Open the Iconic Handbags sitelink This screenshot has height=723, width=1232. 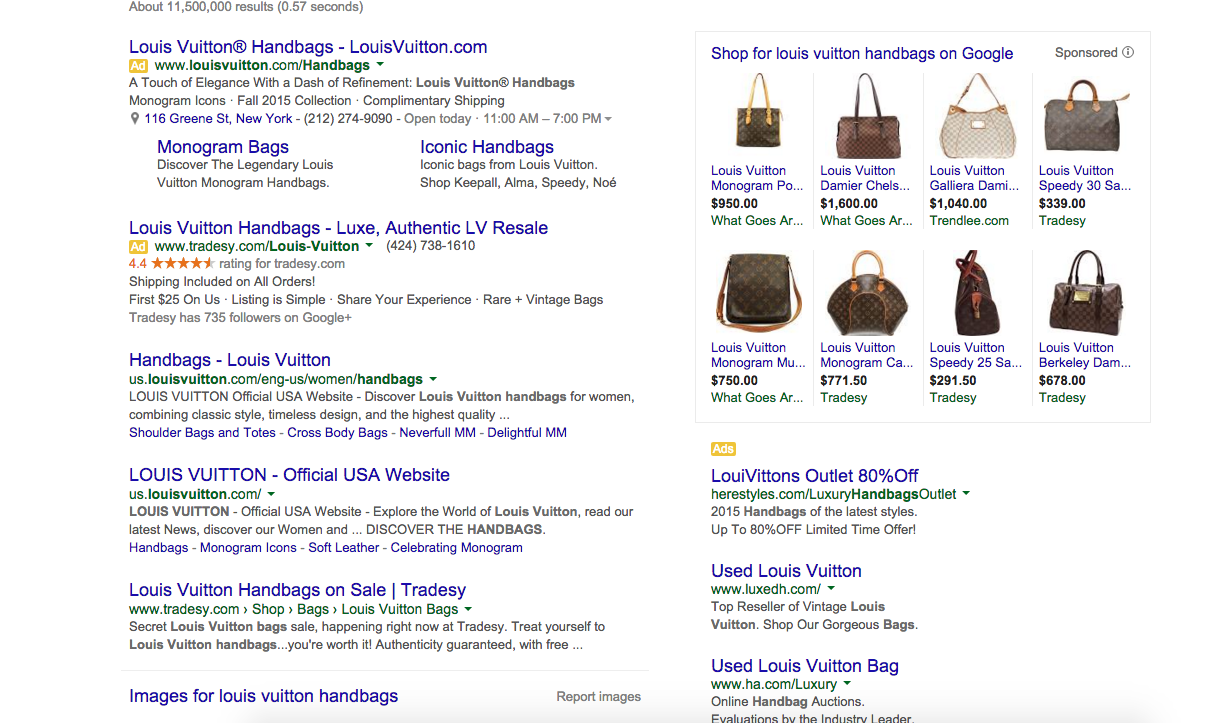(487, 147)
